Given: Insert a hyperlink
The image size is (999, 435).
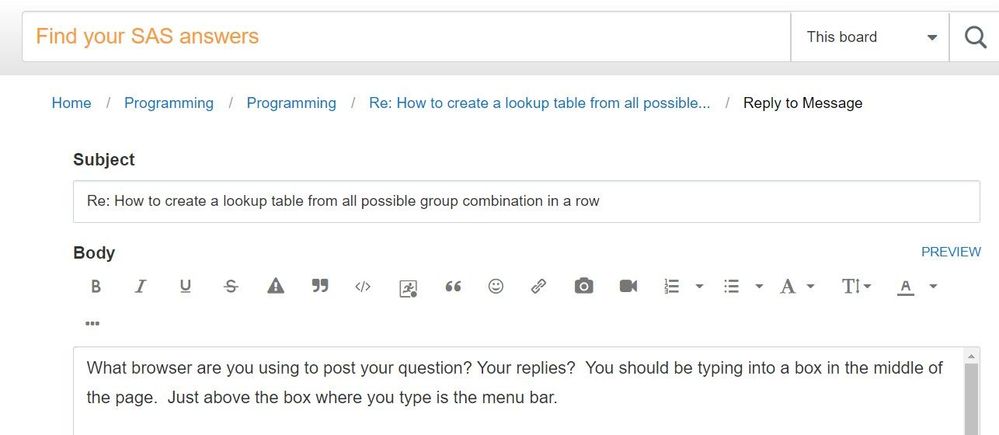Looking at the screenshot, I should pyautogui.click(x=539, y=287).
